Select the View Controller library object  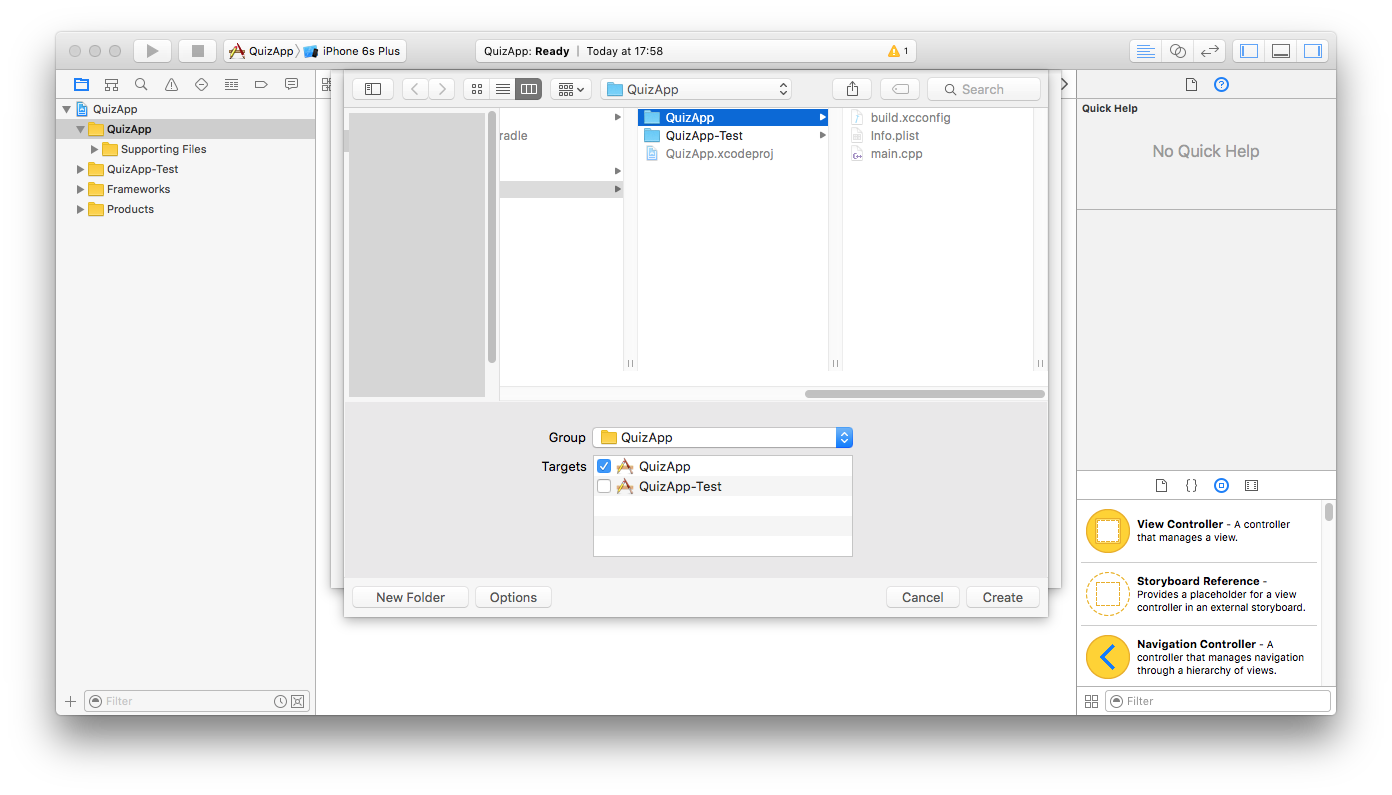pyautogui.click(x=1201, y=531)
